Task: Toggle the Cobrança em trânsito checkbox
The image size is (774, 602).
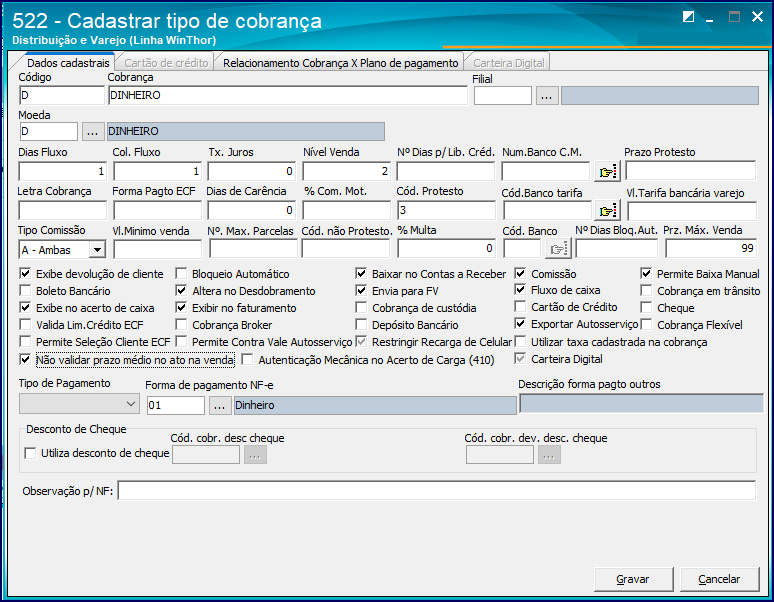Action: [646, 291]
